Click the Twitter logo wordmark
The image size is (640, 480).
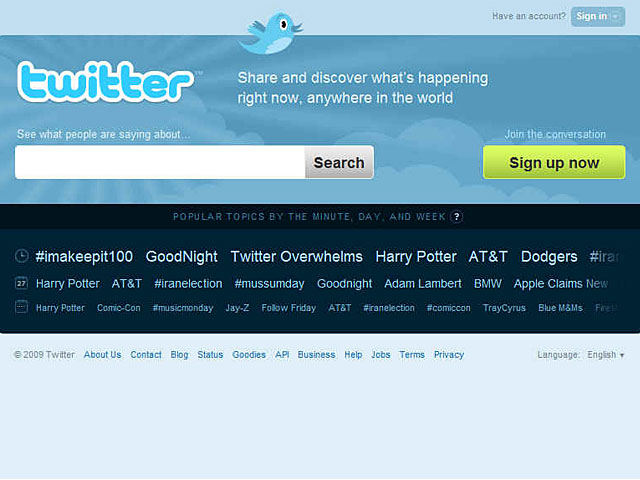[105, 82]
